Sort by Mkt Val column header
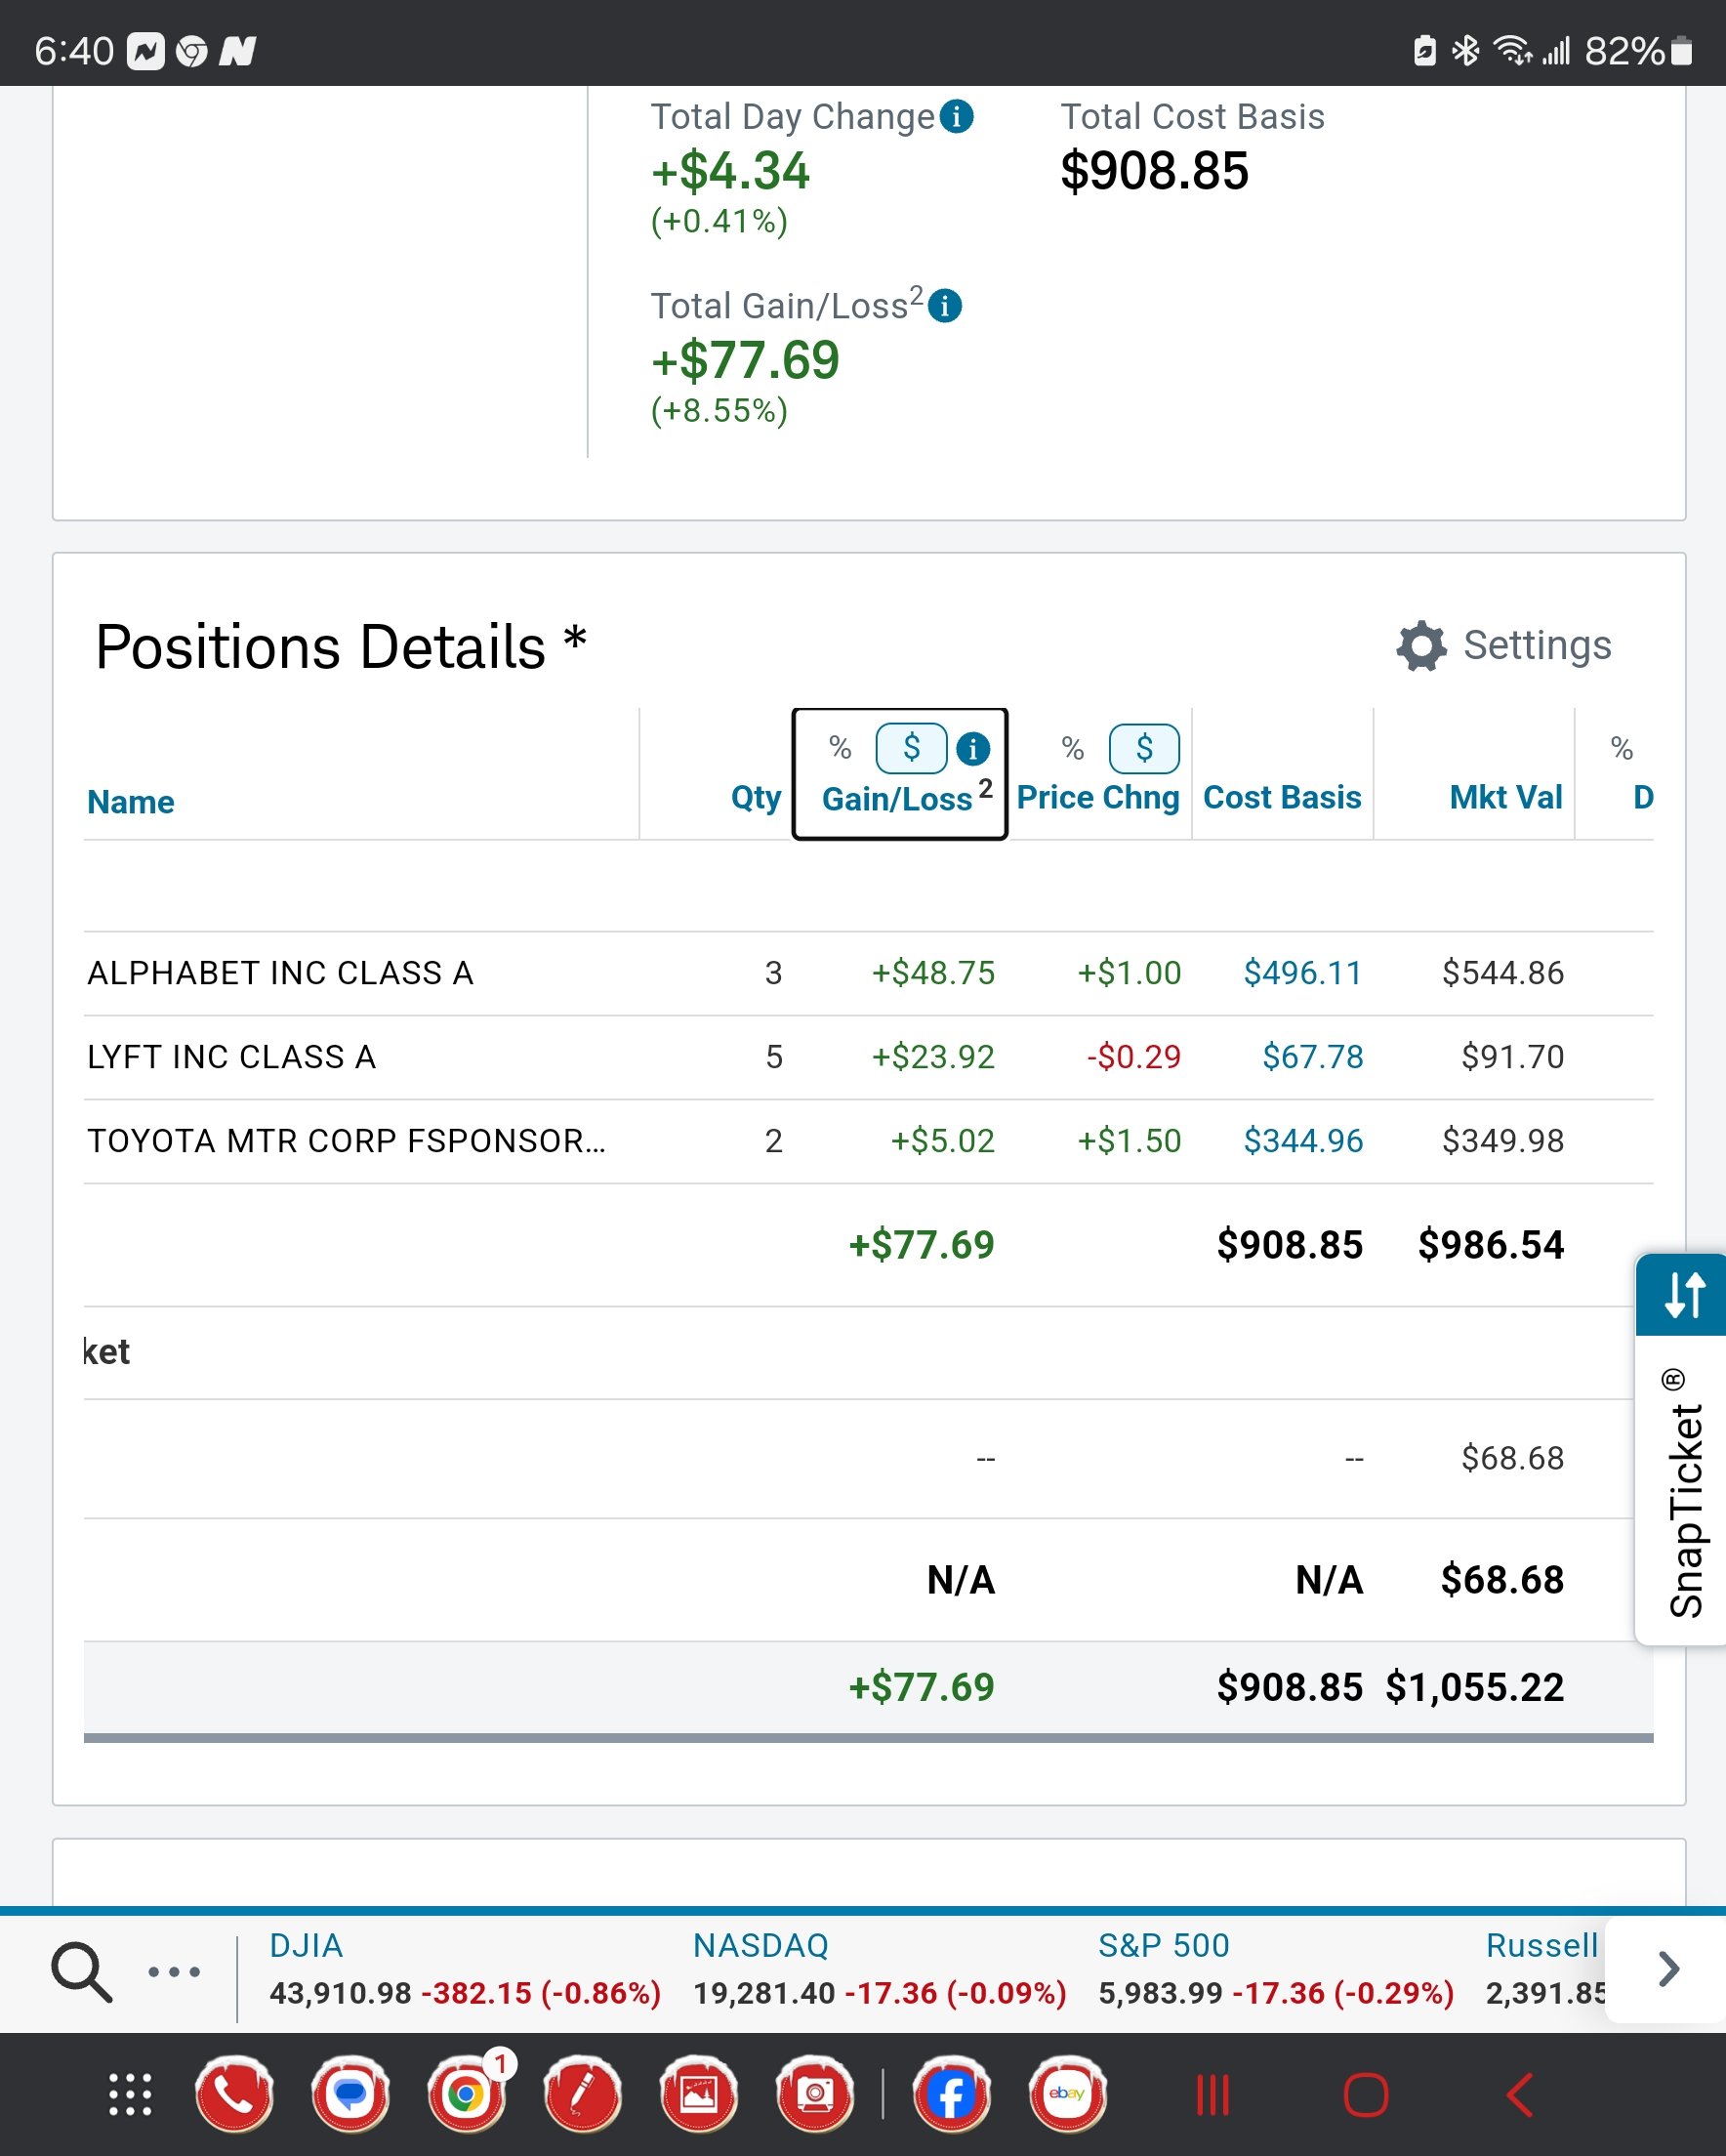The height and width of the screenshot is (2156, 1726). pos(1506,797)
